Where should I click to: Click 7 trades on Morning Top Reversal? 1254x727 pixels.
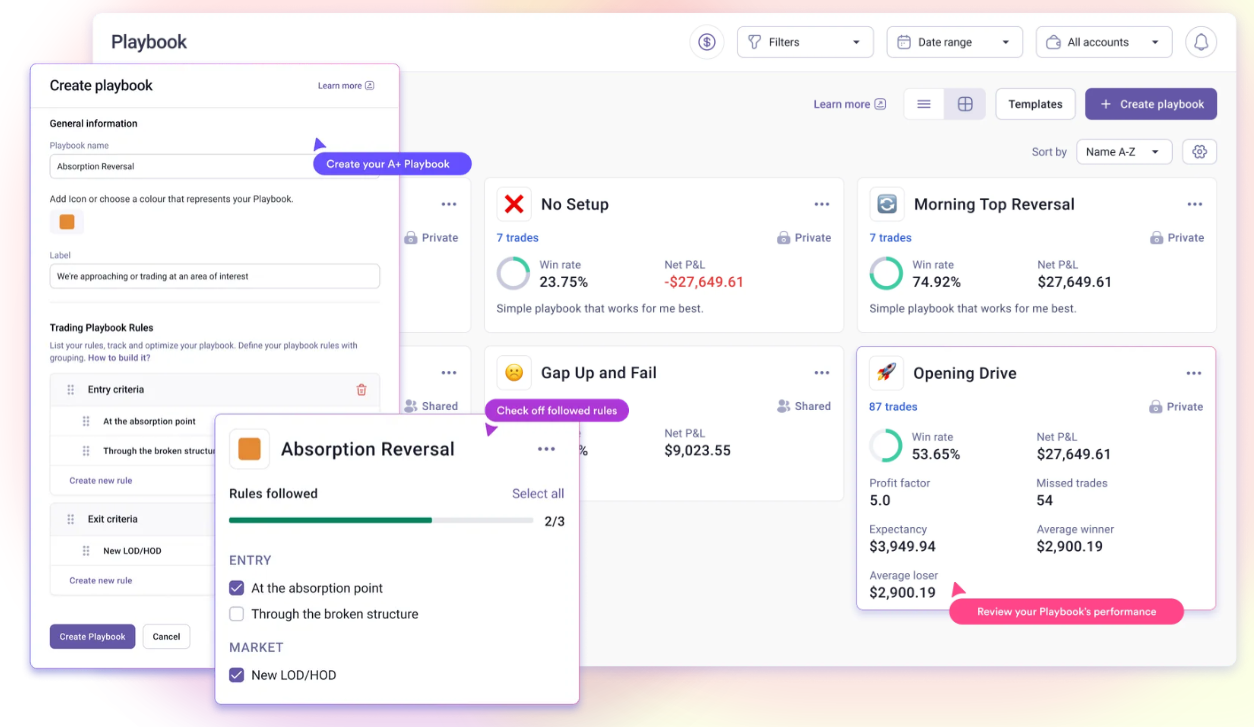tap(891, 238)
